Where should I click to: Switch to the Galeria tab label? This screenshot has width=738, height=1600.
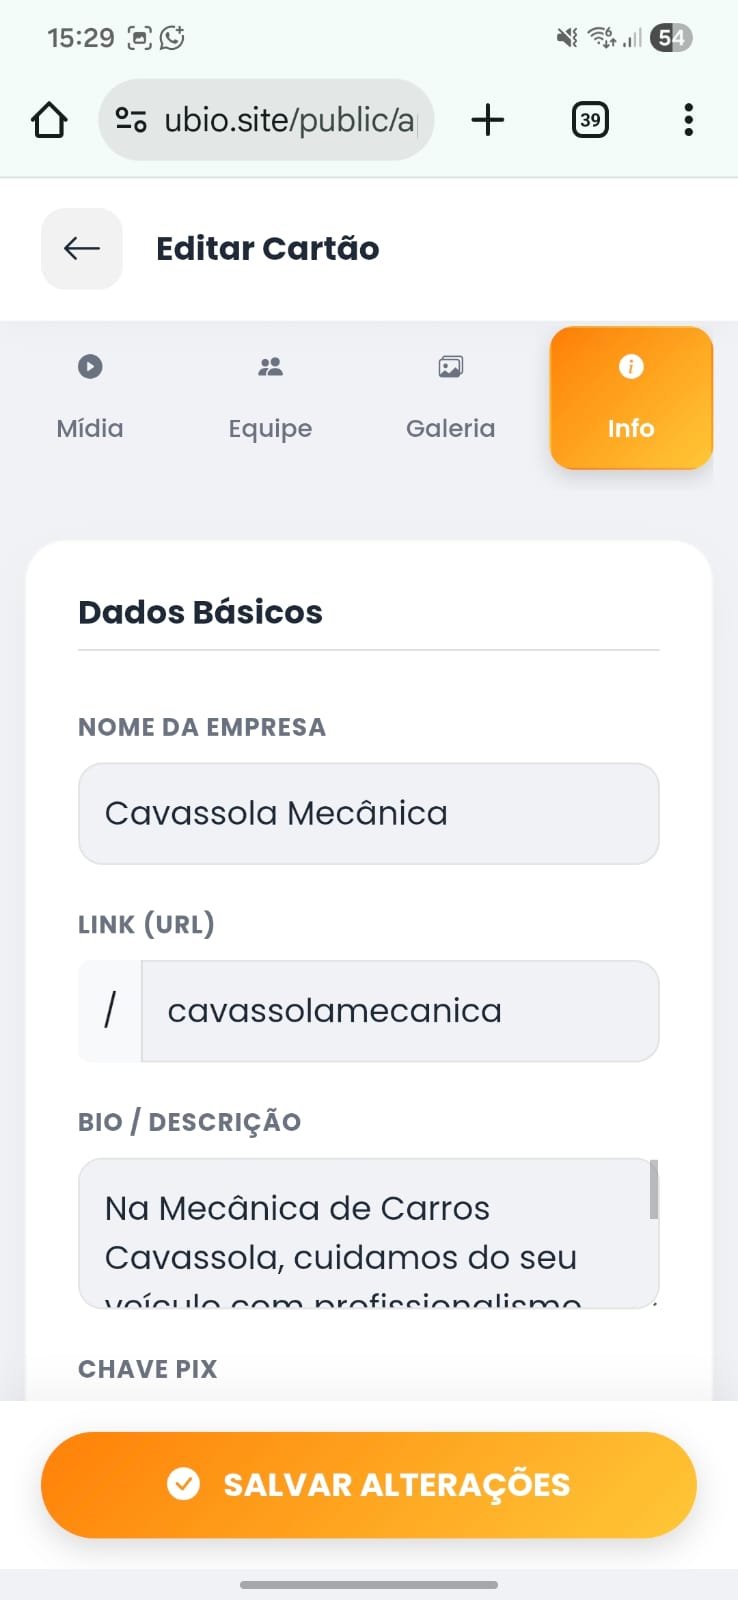pos(451,429)
